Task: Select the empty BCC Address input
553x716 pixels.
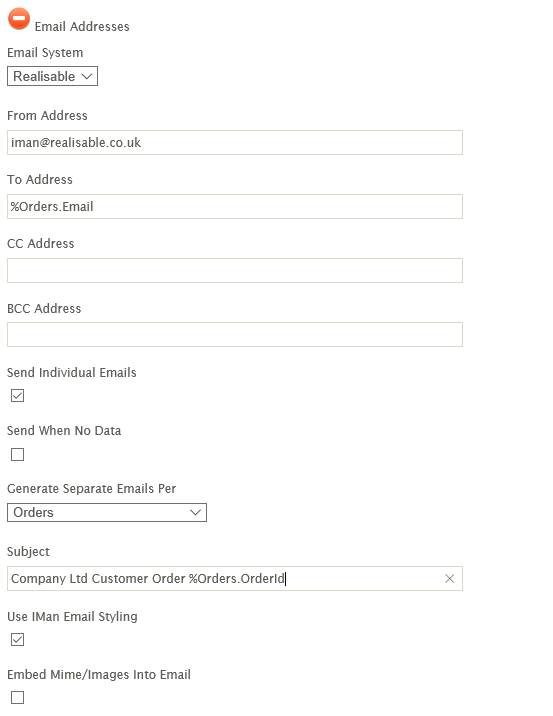Action: click(x=235, y=334)
